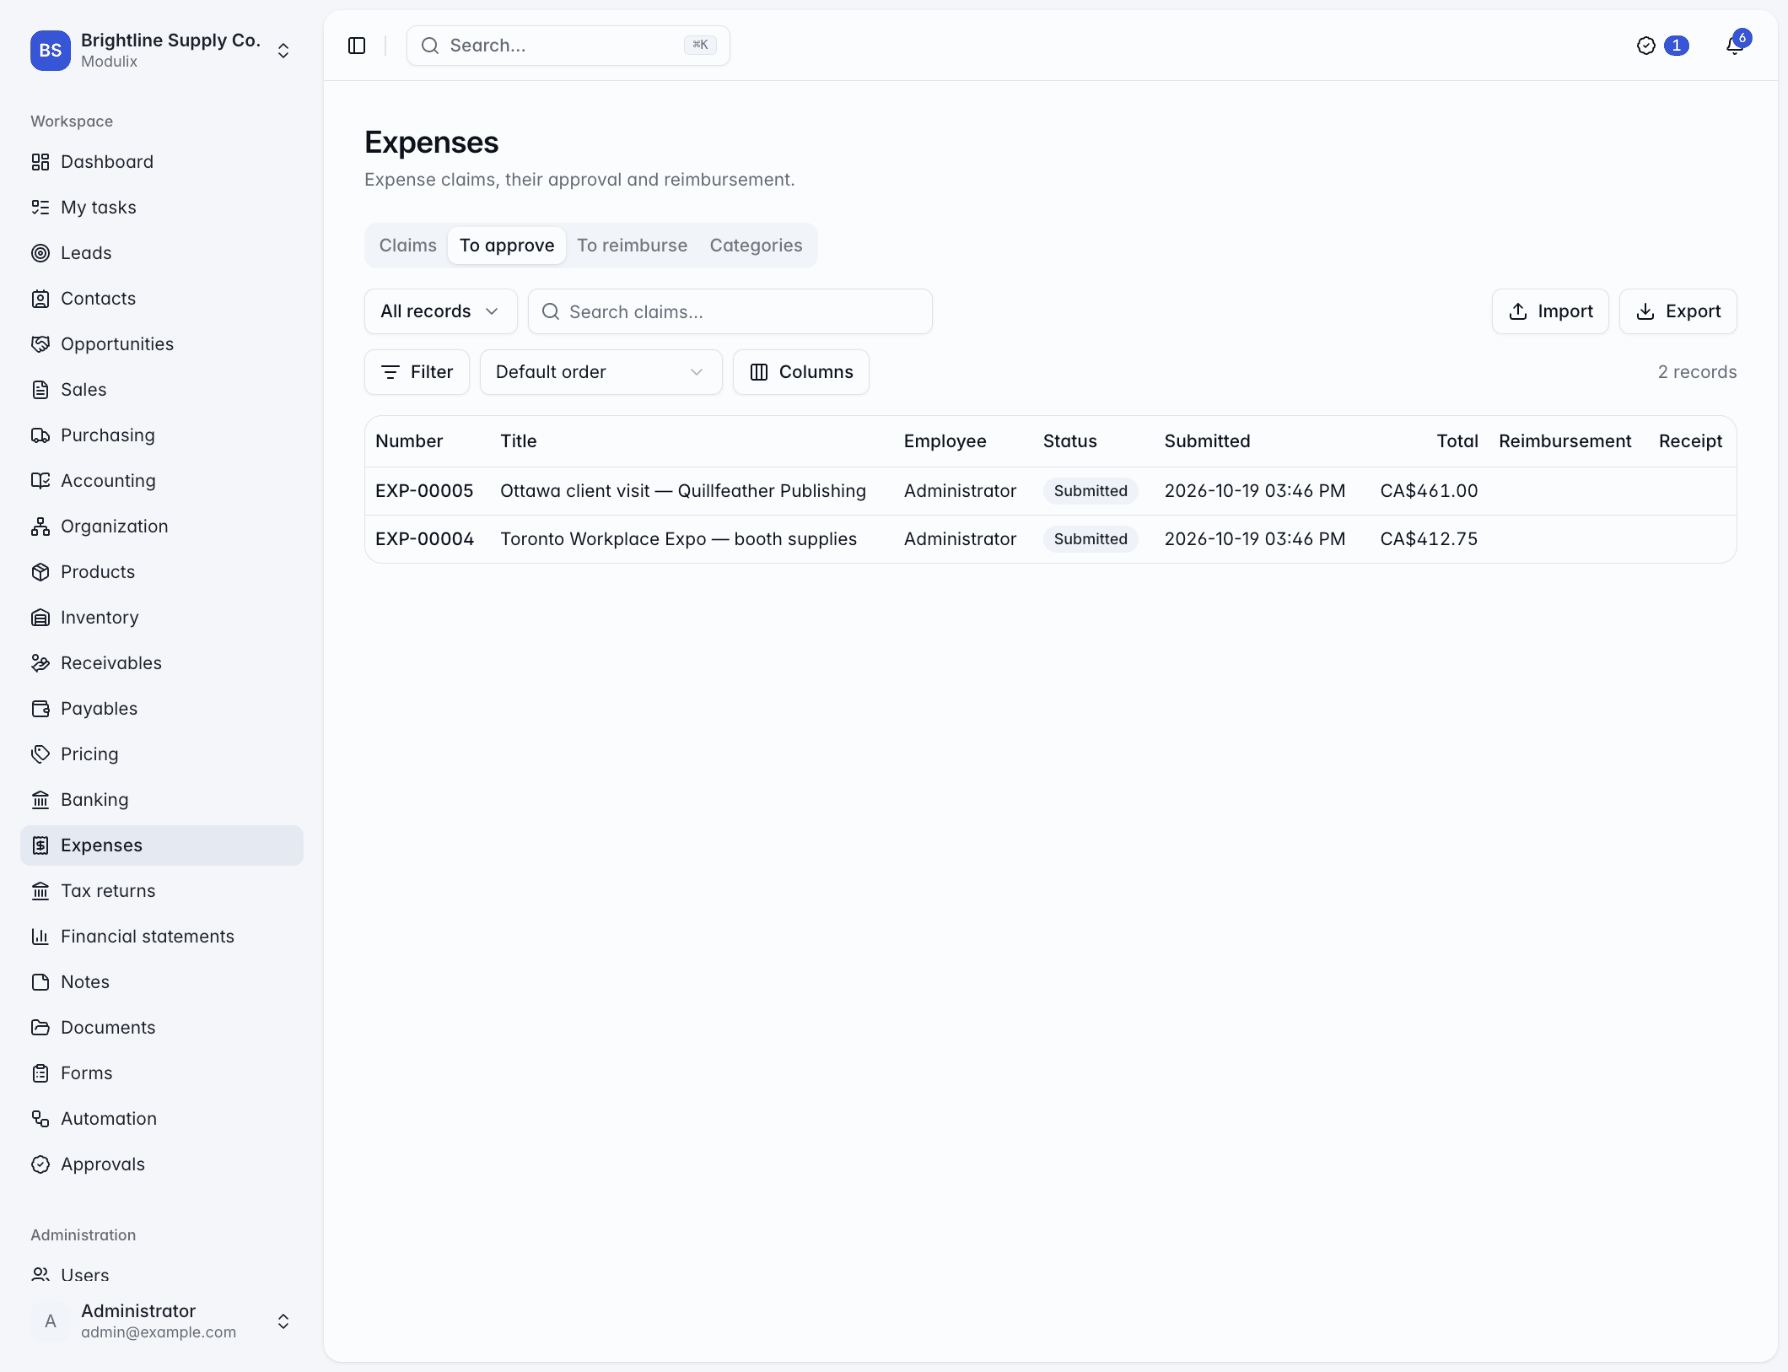Open Dashboard from sidebar
Image resolution: width=1788 pixels, height=1372 pixels.
(x=161, y=162)
